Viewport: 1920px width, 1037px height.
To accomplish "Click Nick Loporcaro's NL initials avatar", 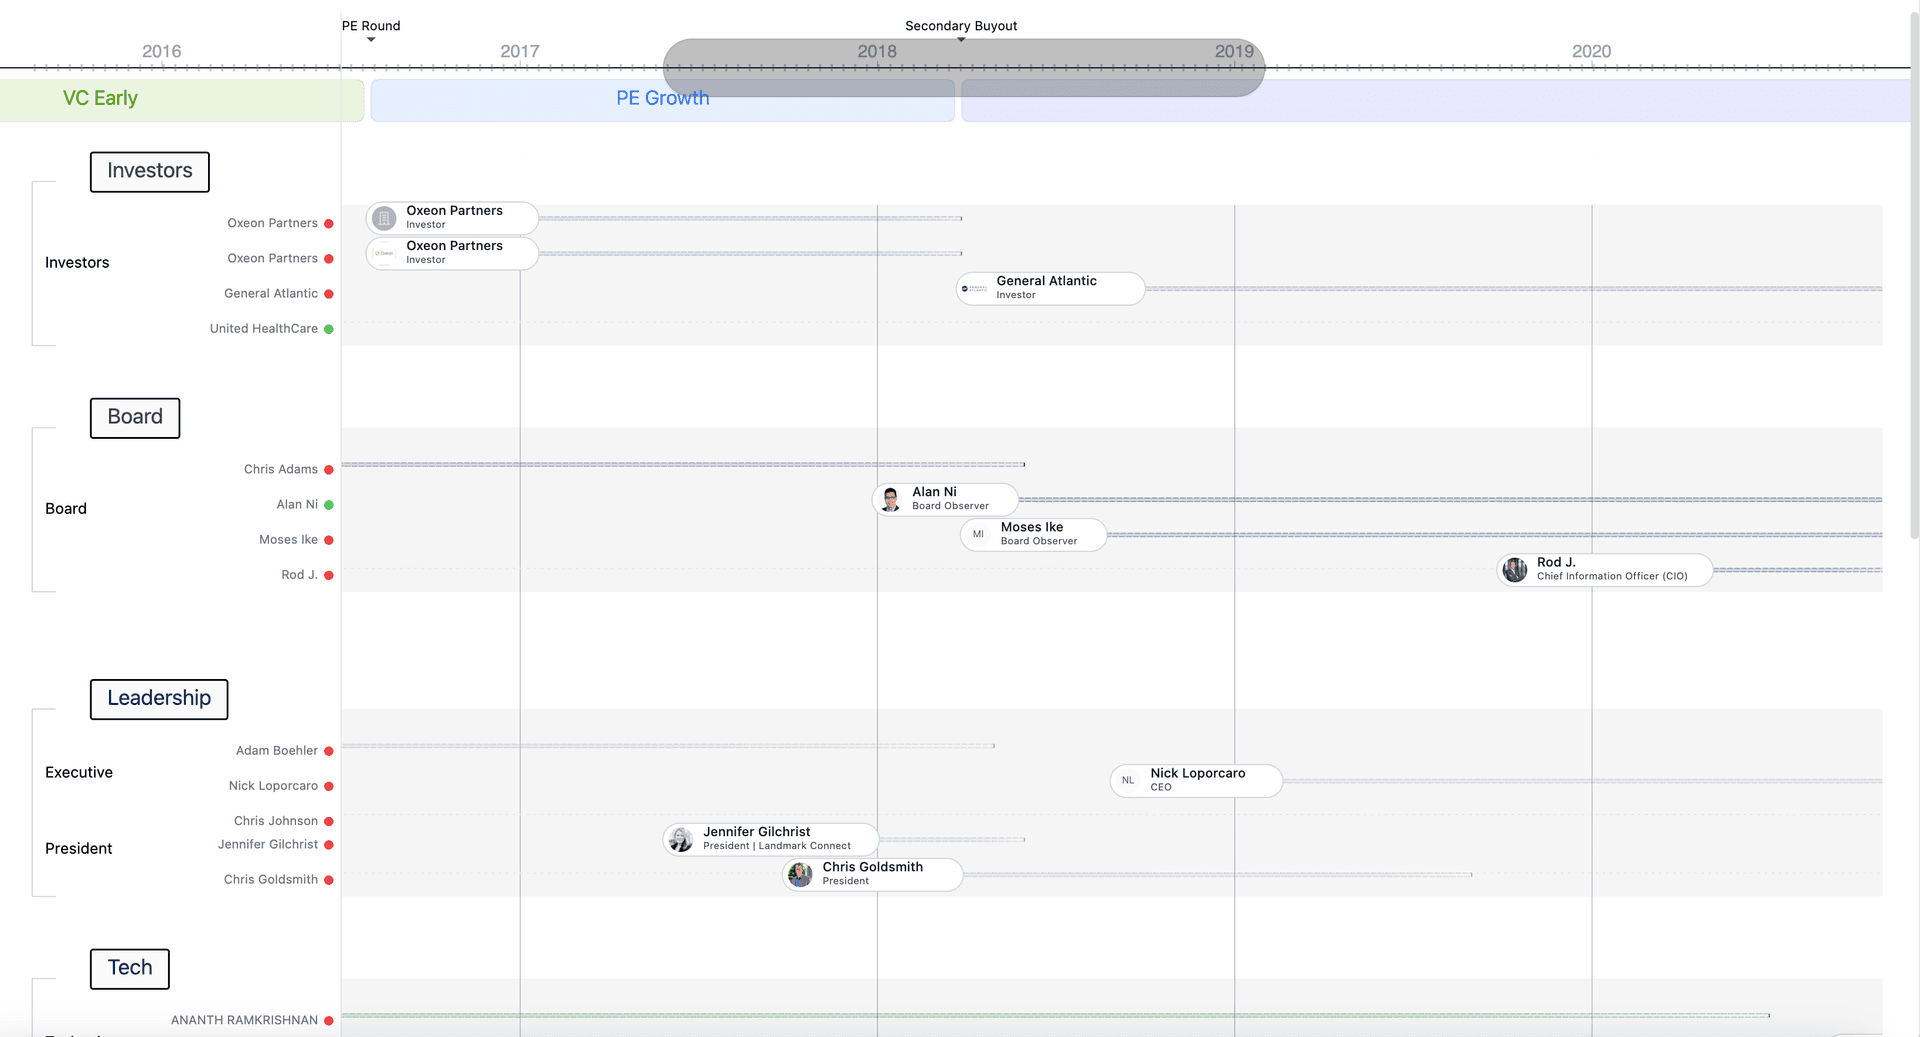I will (1128, 781).
